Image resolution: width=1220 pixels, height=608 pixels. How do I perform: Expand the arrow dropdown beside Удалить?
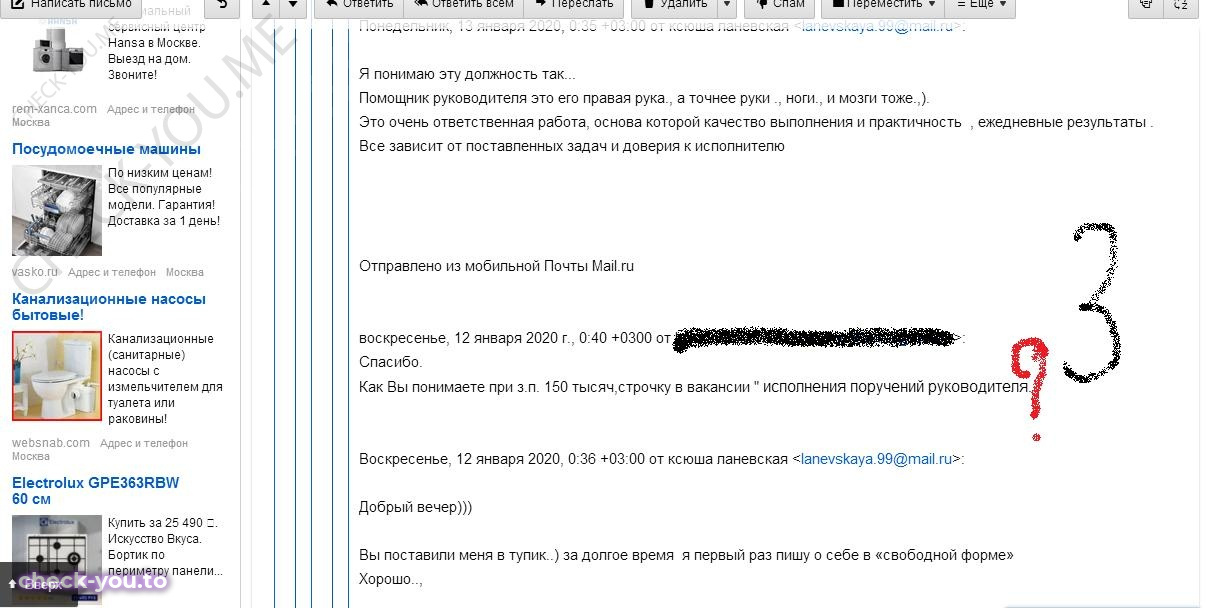click(727, 5)
